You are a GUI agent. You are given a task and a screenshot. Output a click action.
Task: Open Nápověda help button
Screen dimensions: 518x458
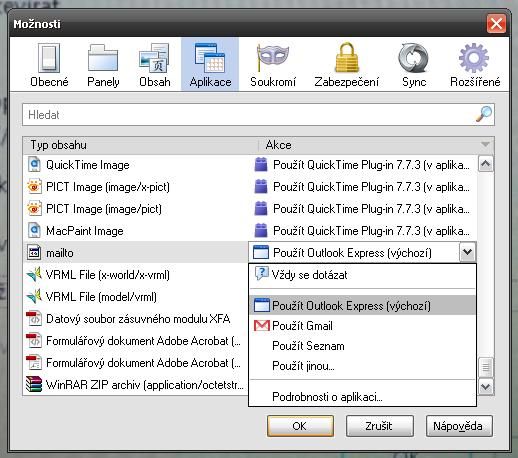click(x=459, y=426)
